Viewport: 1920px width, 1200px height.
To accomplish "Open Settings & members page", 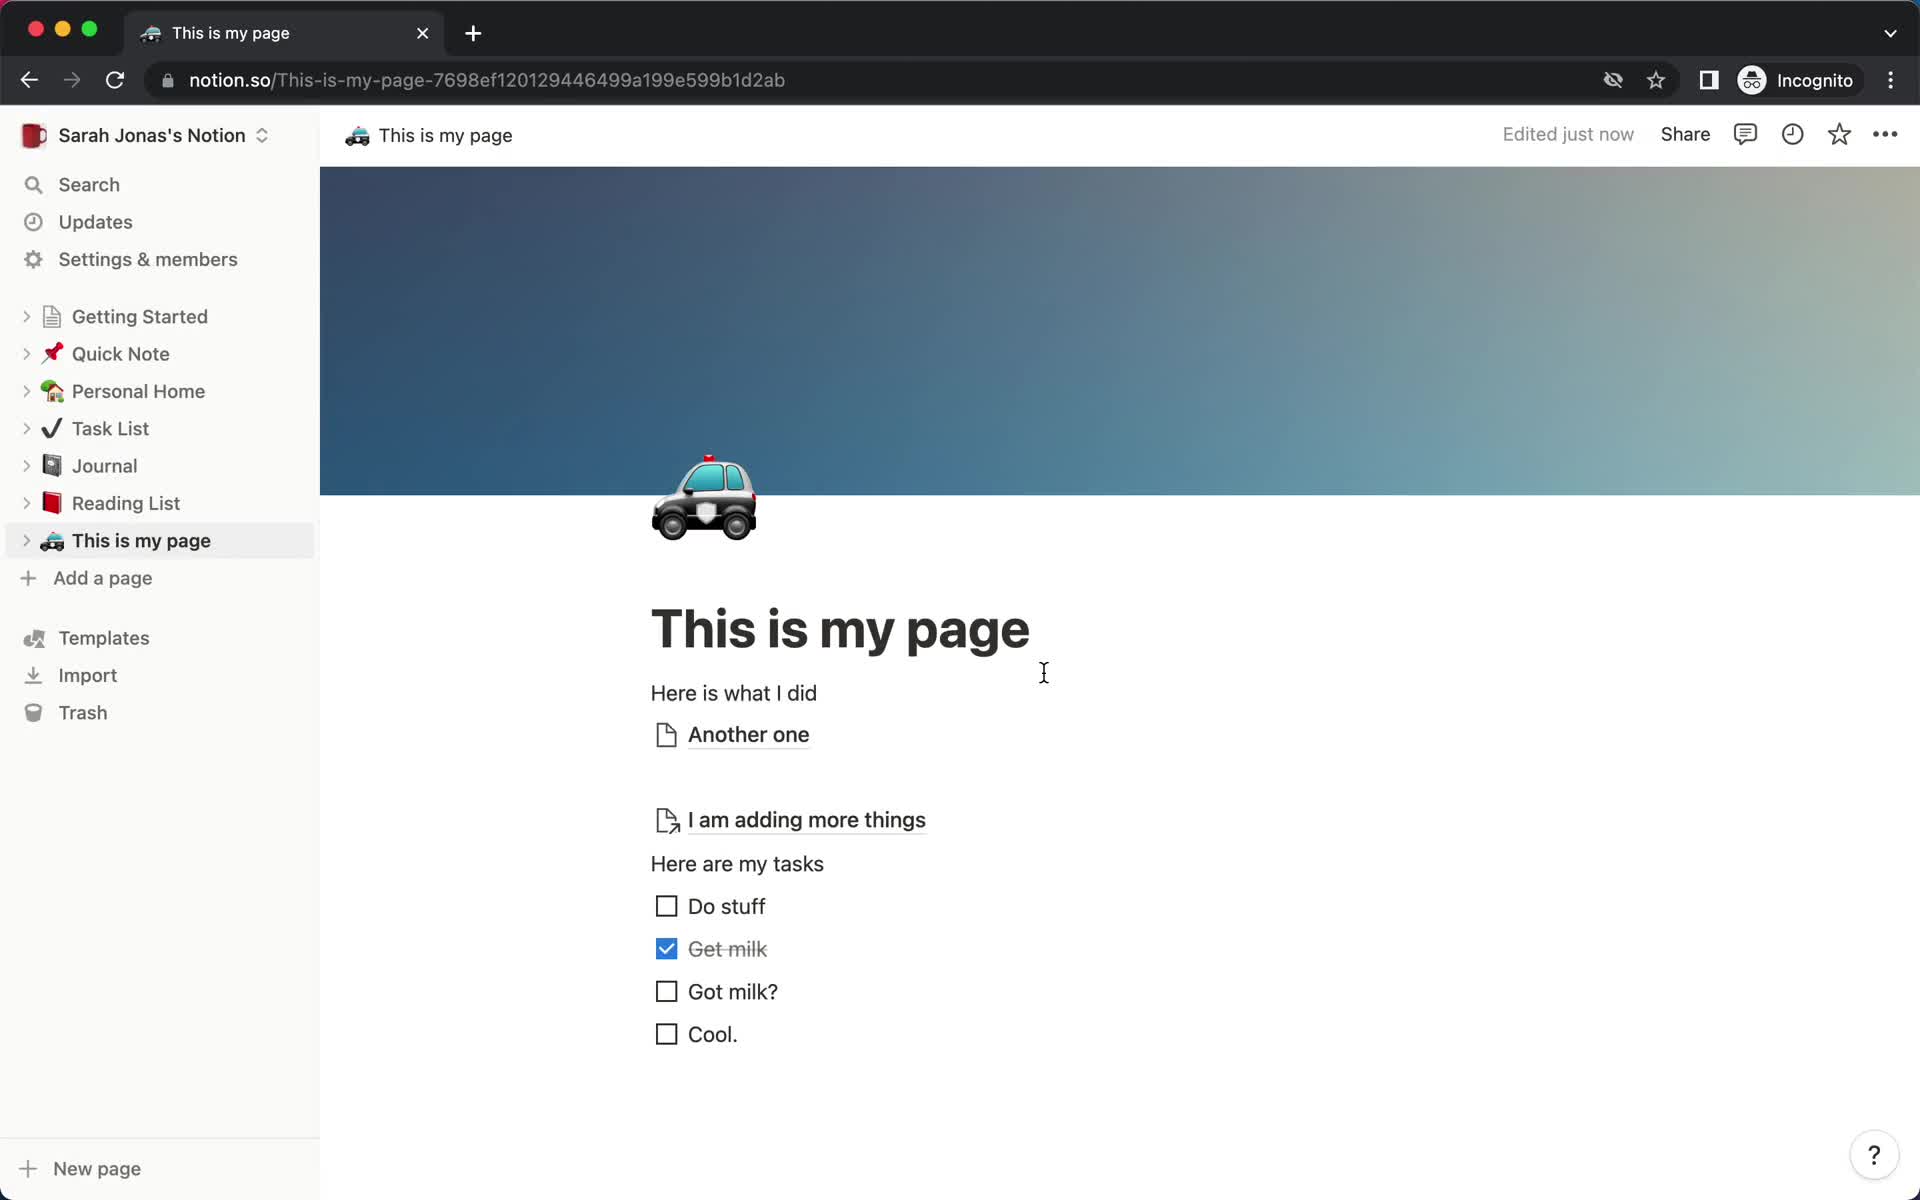I will click(x=148, y=259).
